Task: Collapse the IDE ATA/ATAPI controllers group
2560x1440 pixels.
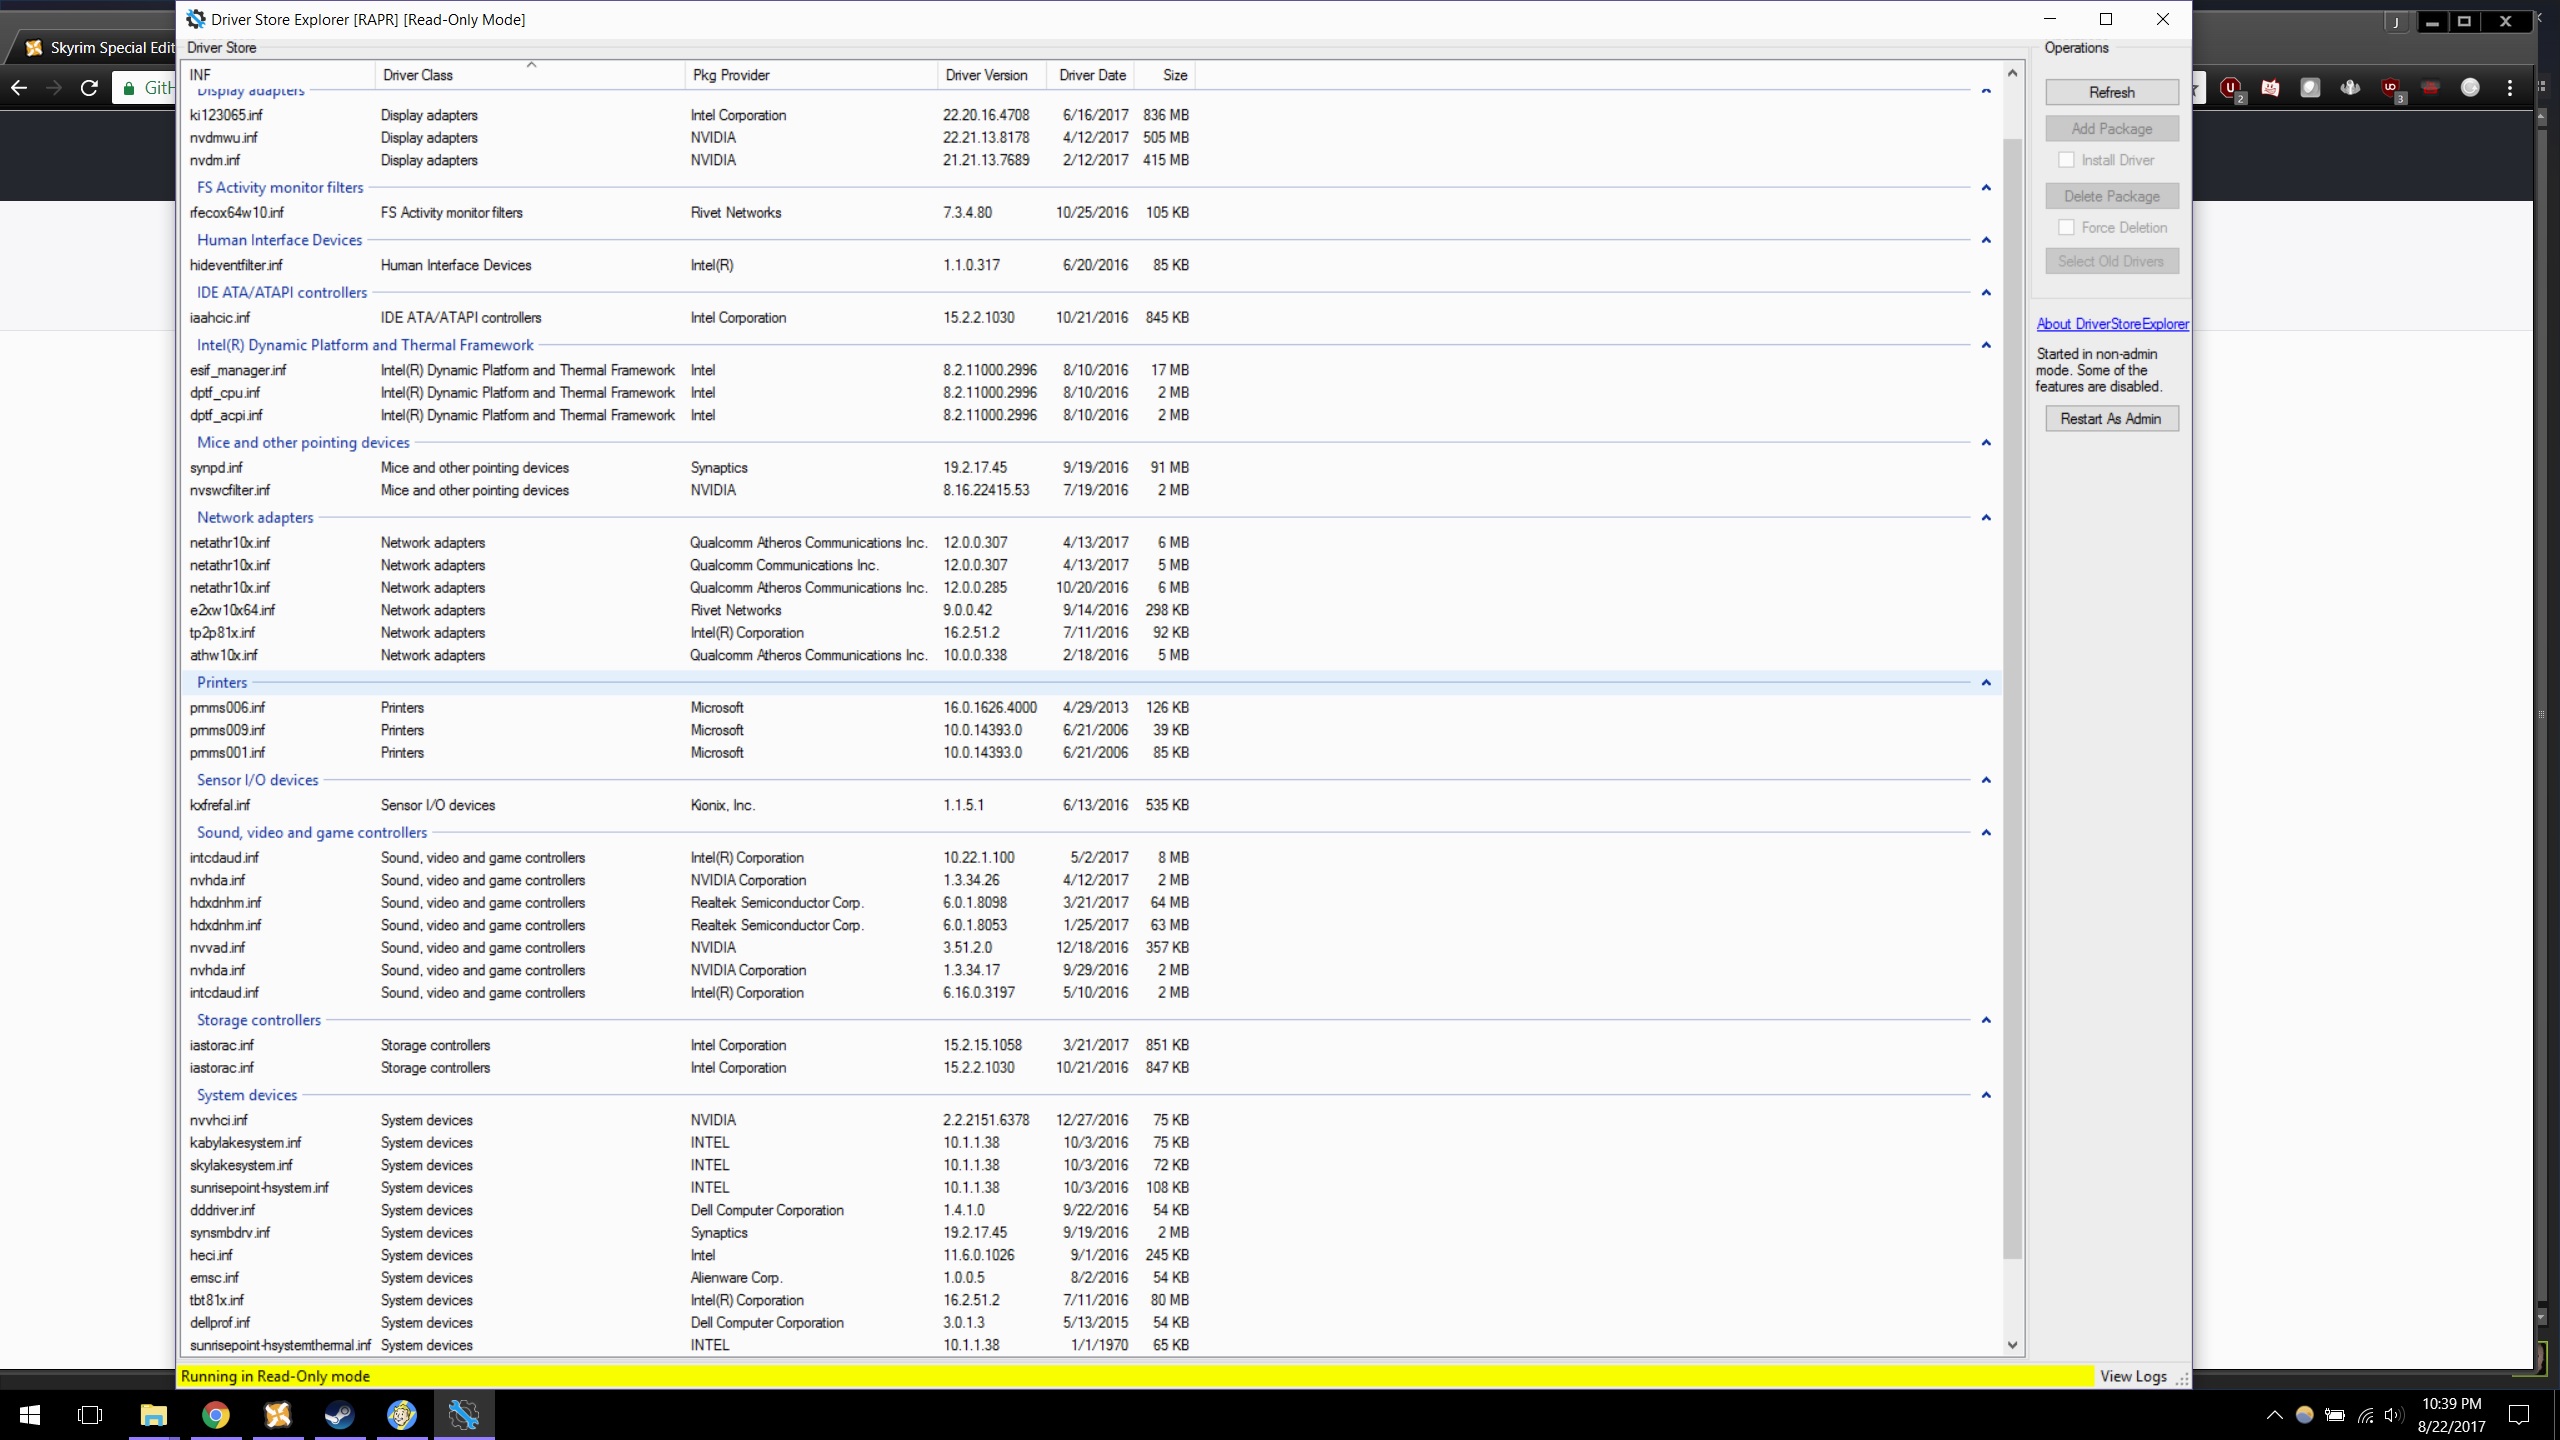Action: tap(1986, 293)
